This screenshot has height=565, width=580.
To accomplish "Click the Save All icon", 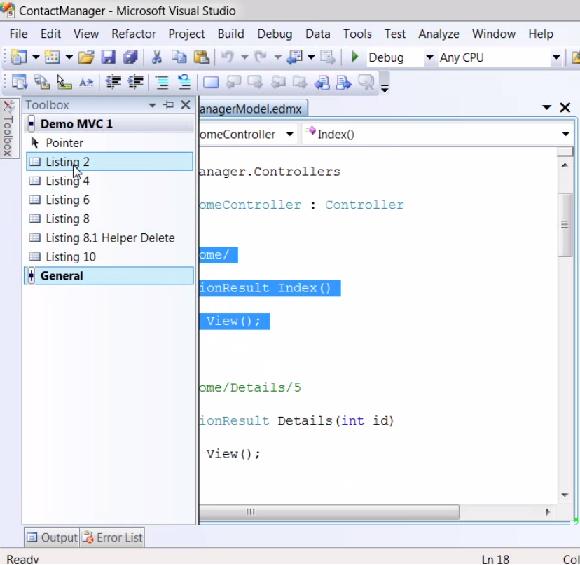I will pos(130,57).
